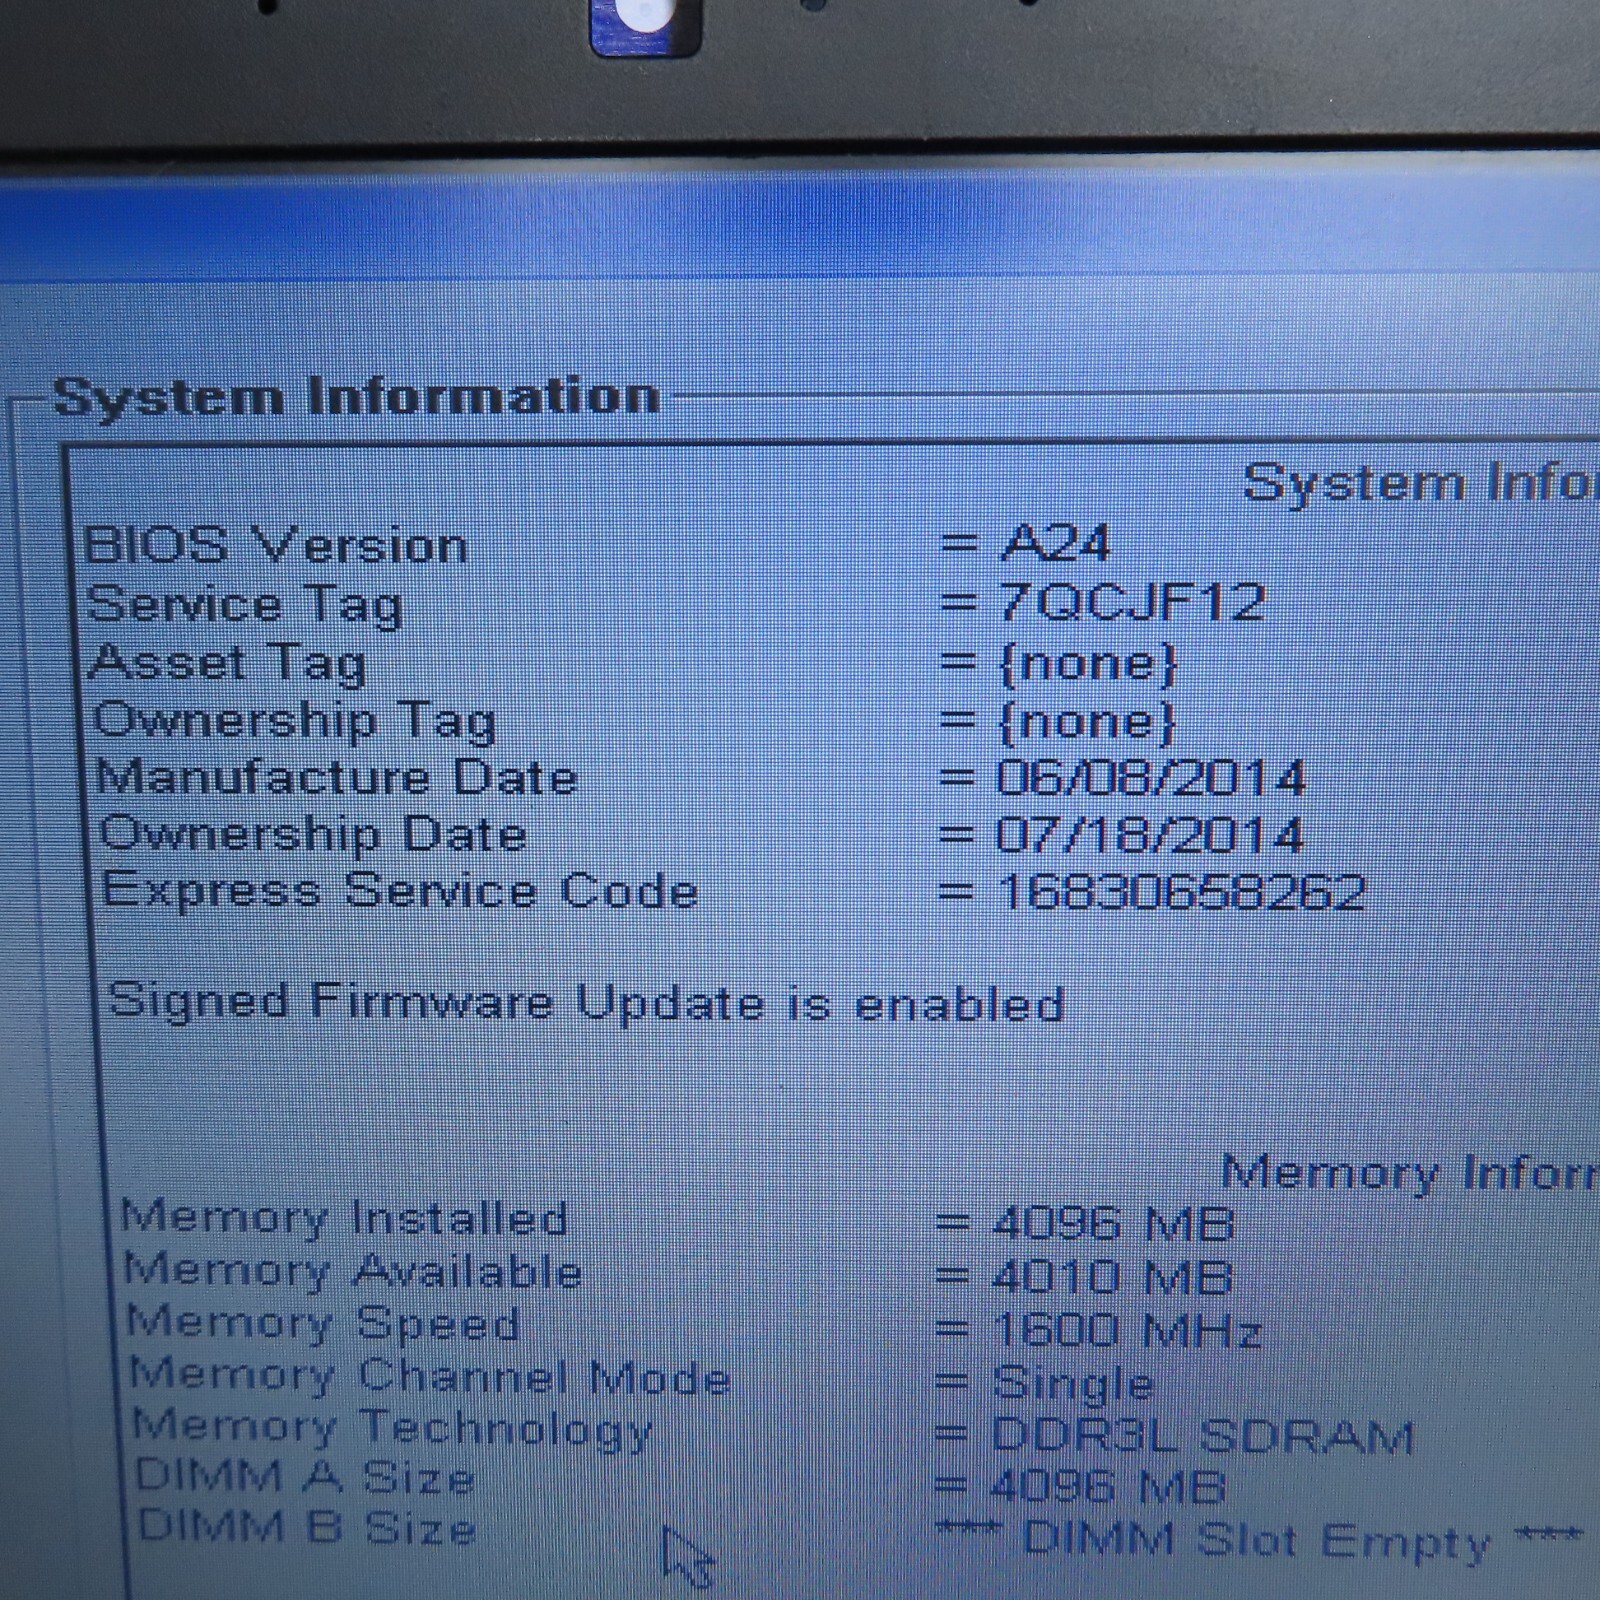This screenshot has width=1600, height=1600.
Task: Click the 'DIMM B Size' label
Action: click(306, 1528)
